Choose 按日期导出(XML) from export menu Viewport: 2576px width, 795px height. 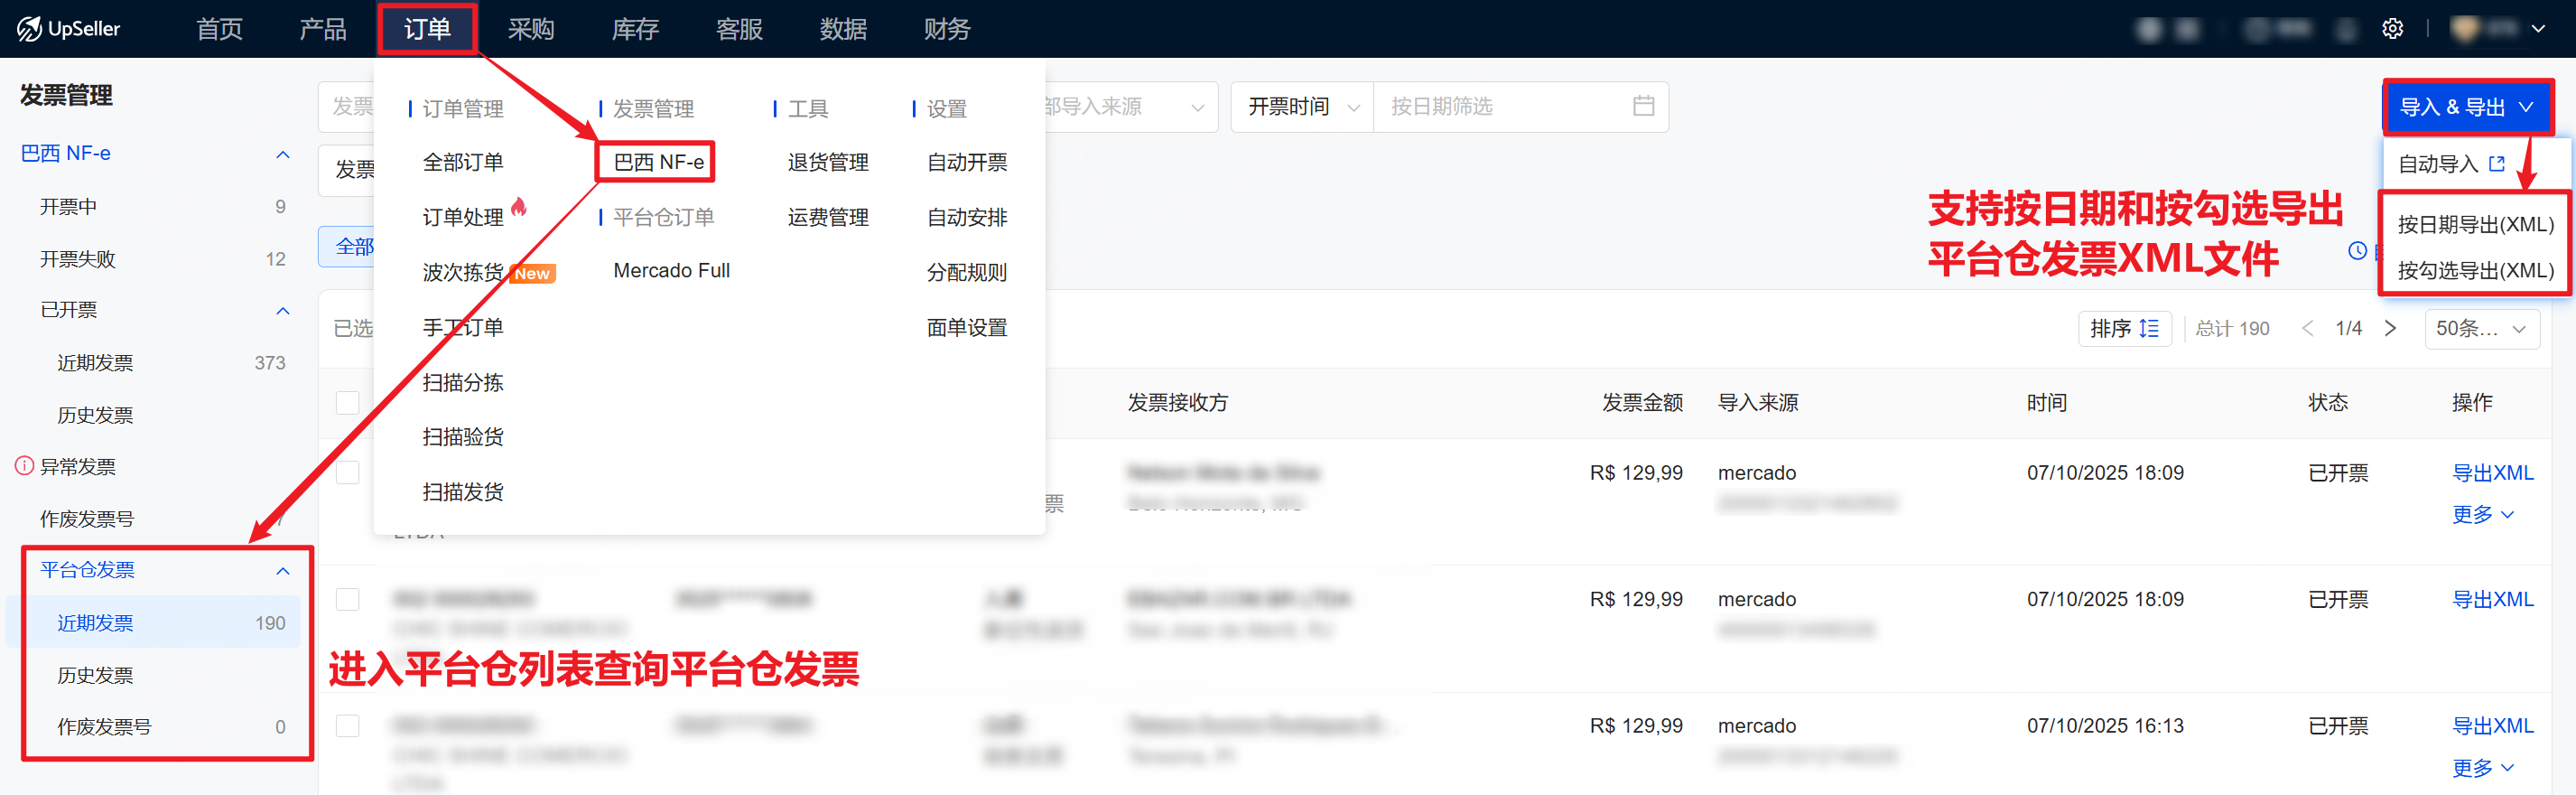click(x=2475, y=224)
